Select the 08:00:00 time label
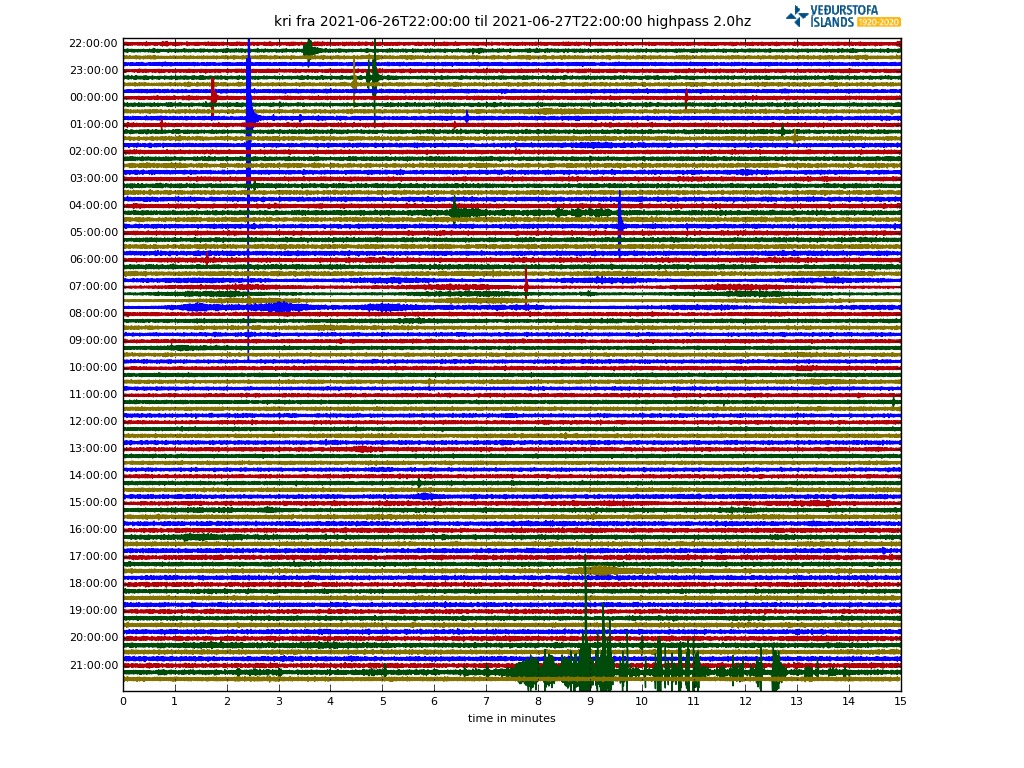Viewport: 1024px width, 768px height. pyautogui.click(x=93, y=313)
